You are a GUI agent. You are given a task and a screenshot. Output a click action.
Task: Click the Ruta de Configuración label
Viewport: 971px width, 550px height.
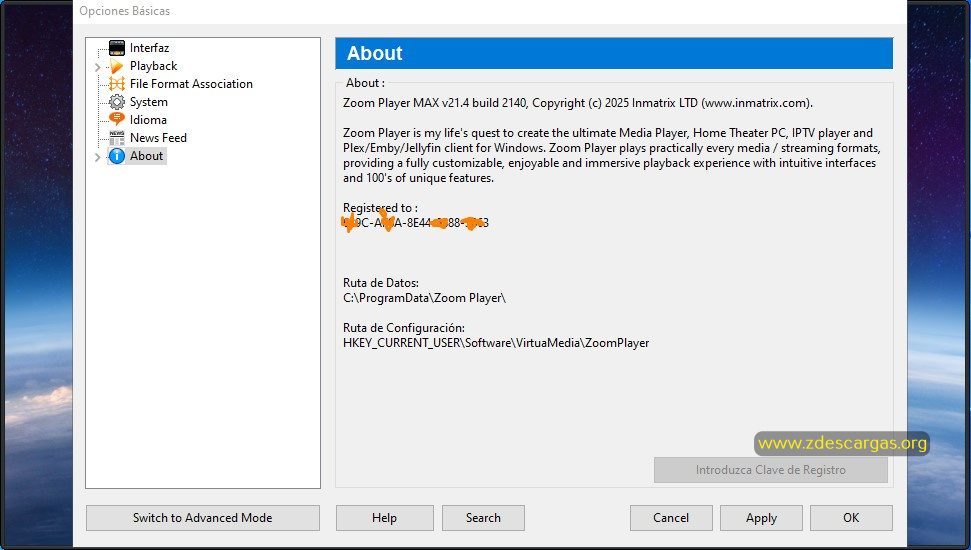(x=404, y=328)
